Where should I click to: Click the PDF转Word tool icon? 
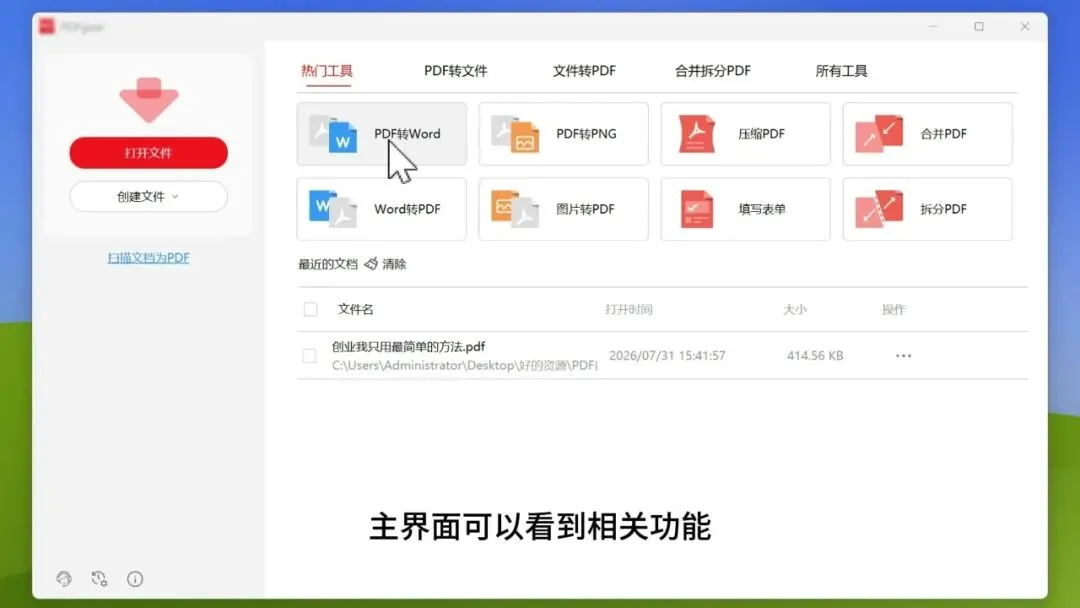coord(333,134)
